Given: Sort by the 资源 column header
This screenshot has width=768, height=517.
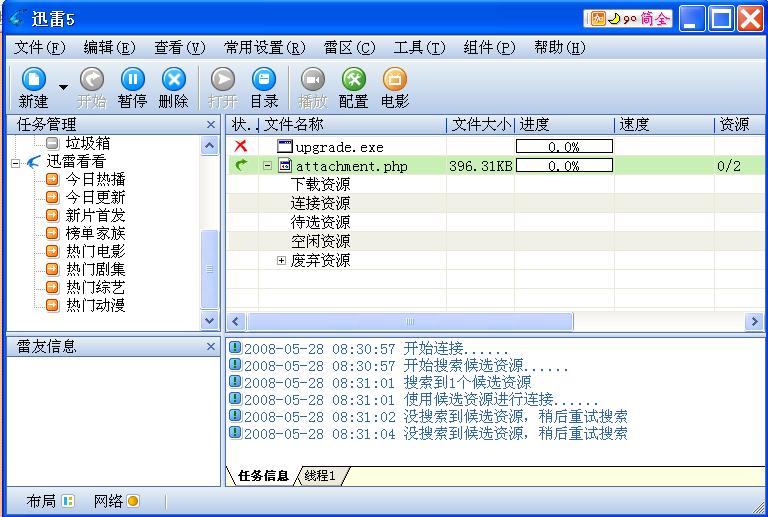Looking at the screenshot, I should pyautogui.click(x=739, y=125).
